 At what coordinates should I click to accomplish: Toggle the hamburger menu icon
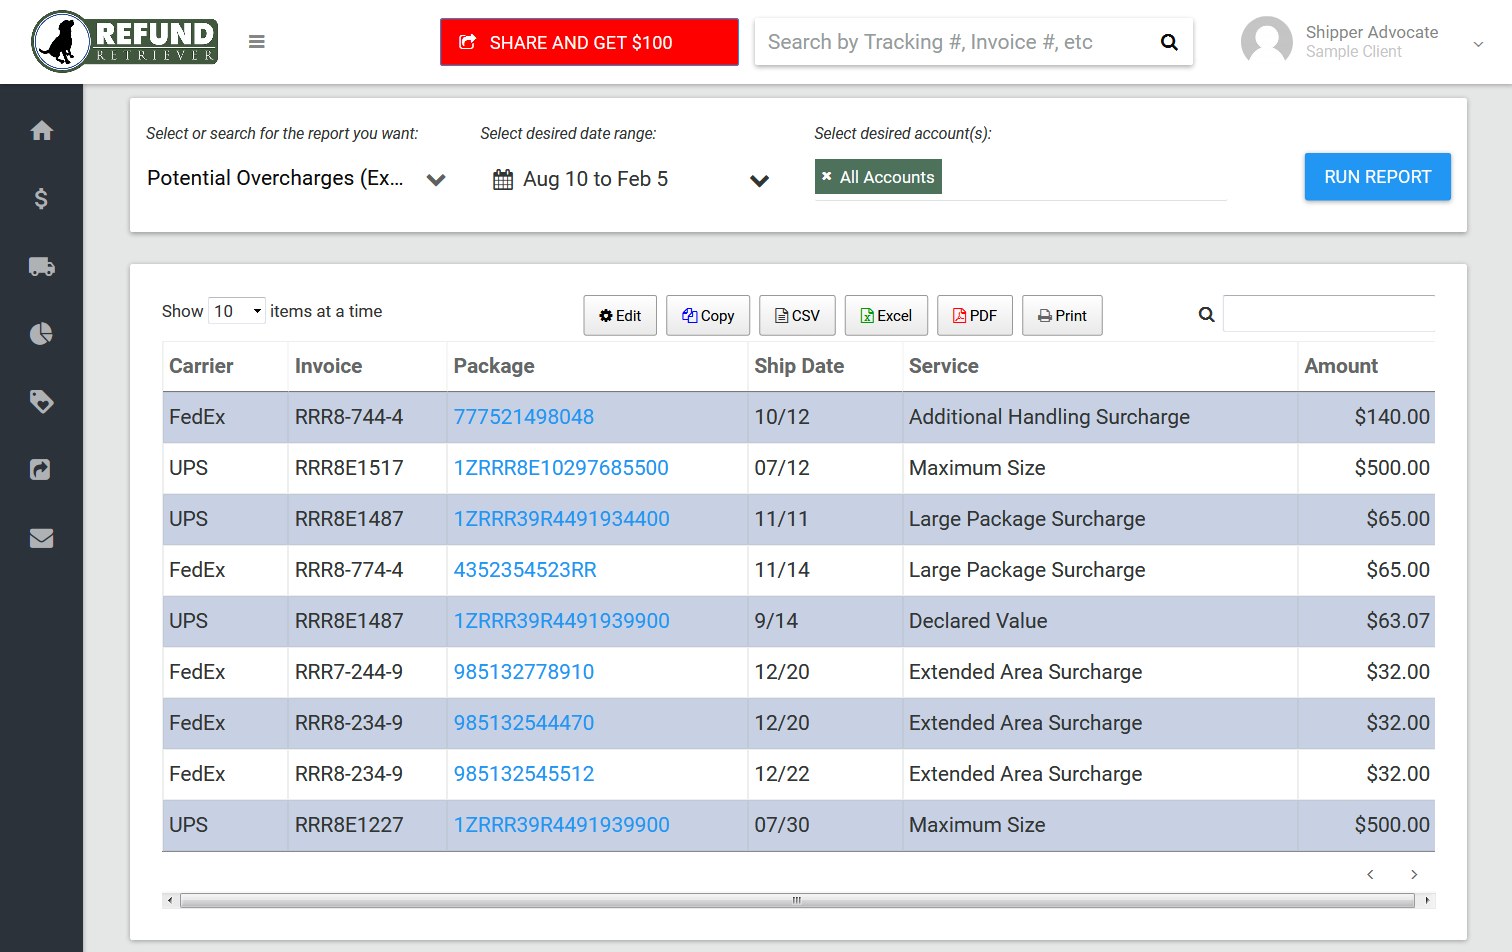pyautogui.click(x=257, y=42)
